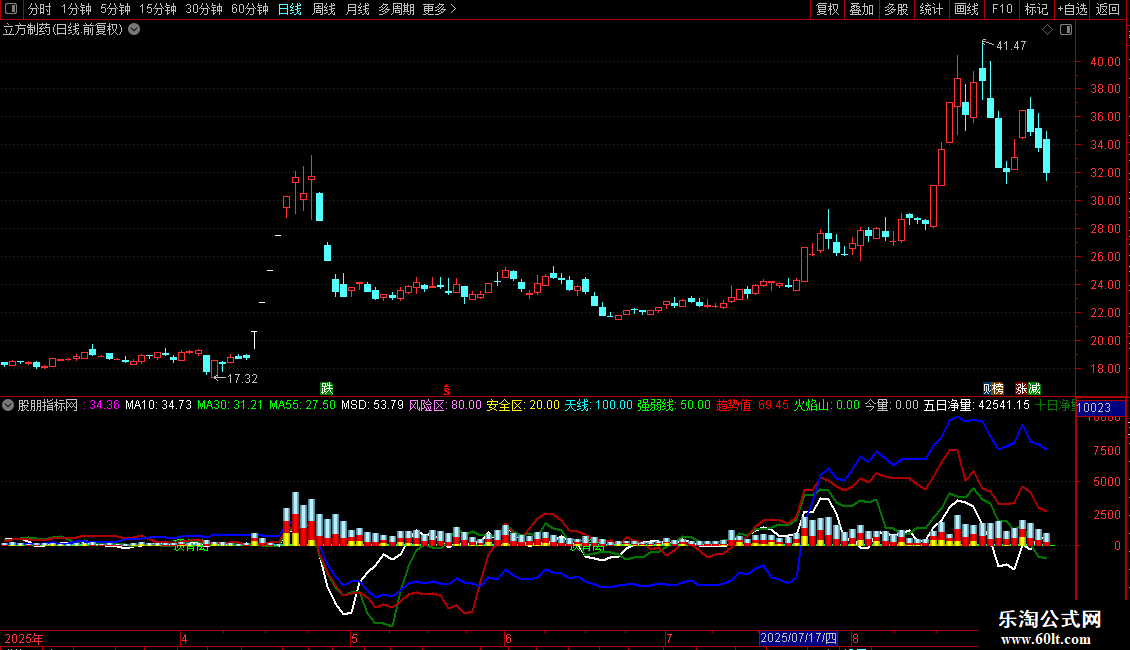
Task: Click the 复权 button
Action: [x=827, y=9]
